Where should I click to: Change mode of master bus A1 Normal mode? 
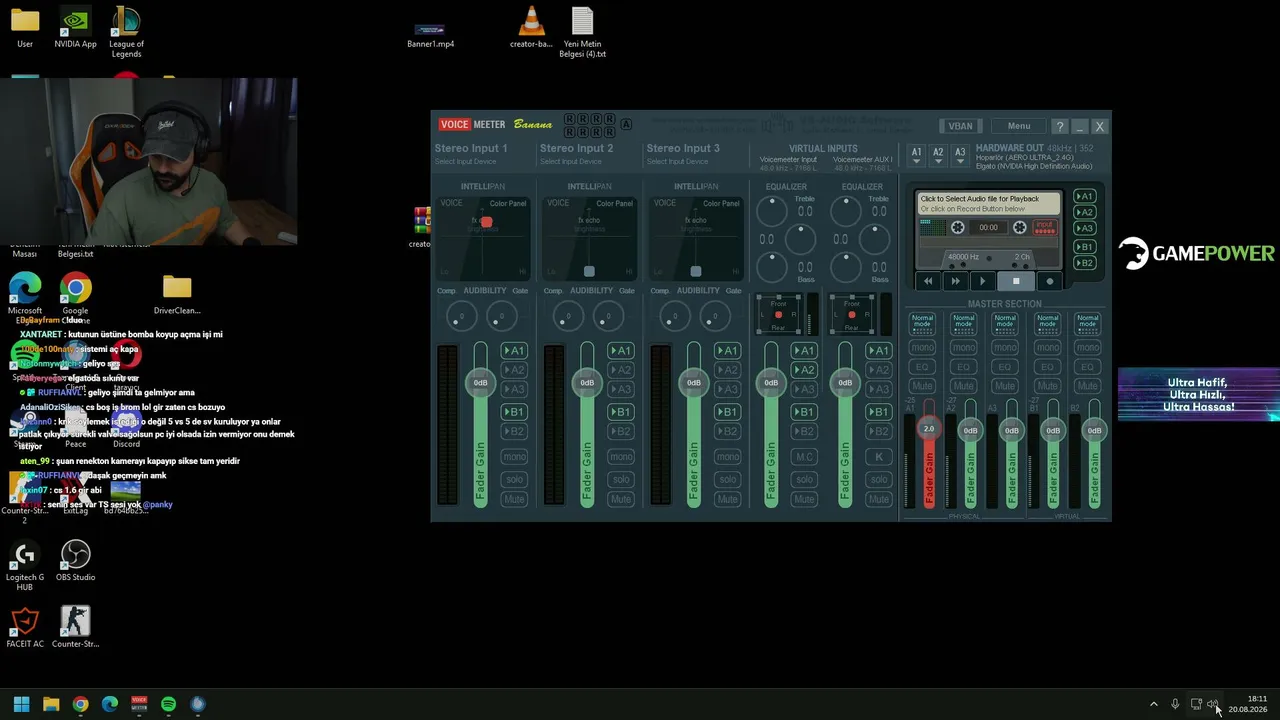[922, 323]
